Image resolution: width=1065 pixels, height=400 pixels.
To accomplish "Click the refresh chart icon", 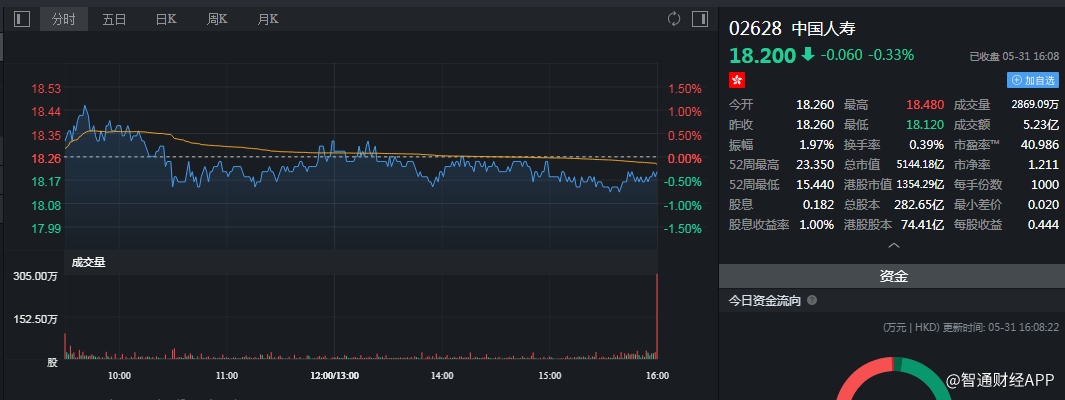I will 674,19.
